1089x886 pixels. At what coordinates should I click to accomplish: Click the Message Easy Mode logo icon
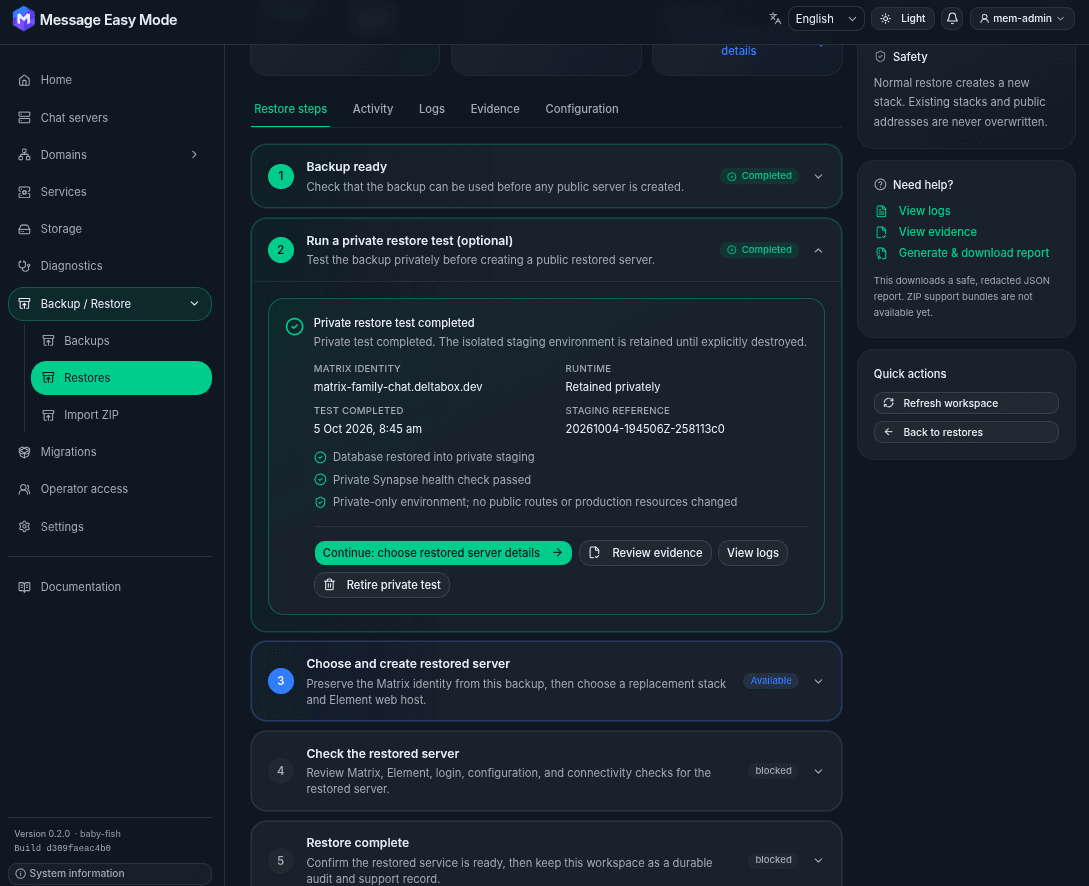[x=24, y=19]
